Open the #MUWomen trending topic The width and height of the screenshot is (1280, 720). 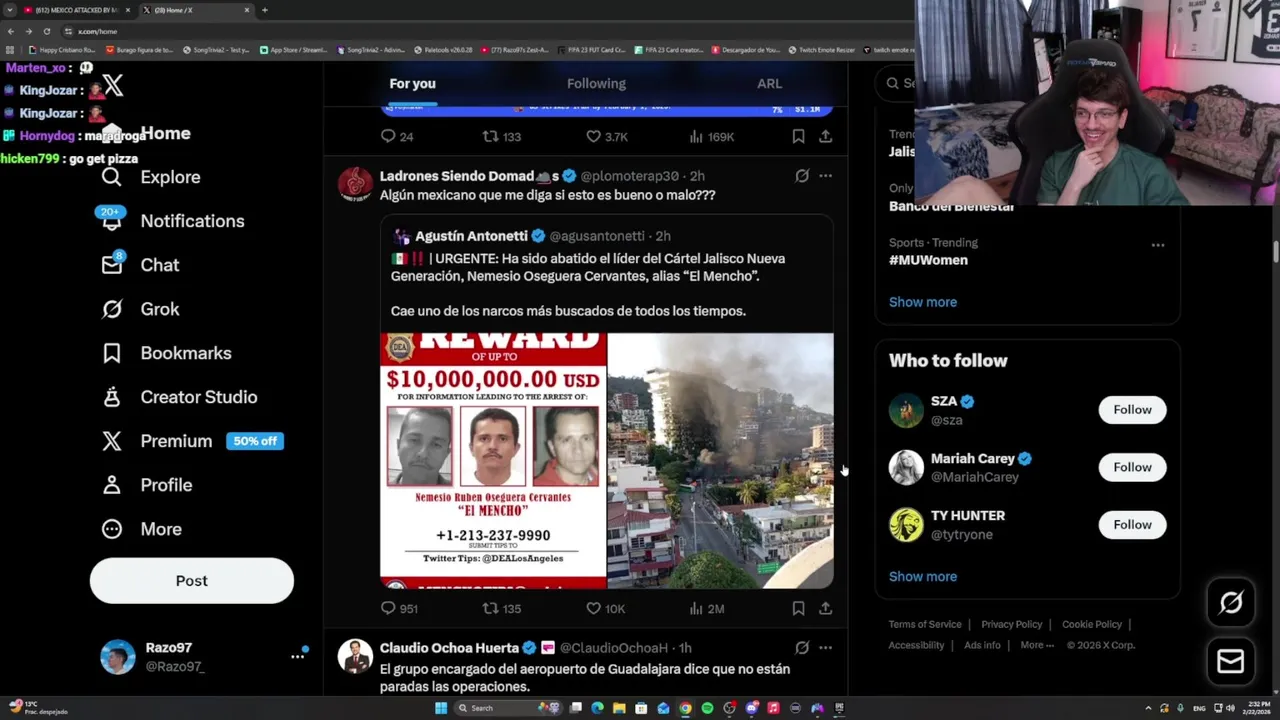click(x=928, y=260)
